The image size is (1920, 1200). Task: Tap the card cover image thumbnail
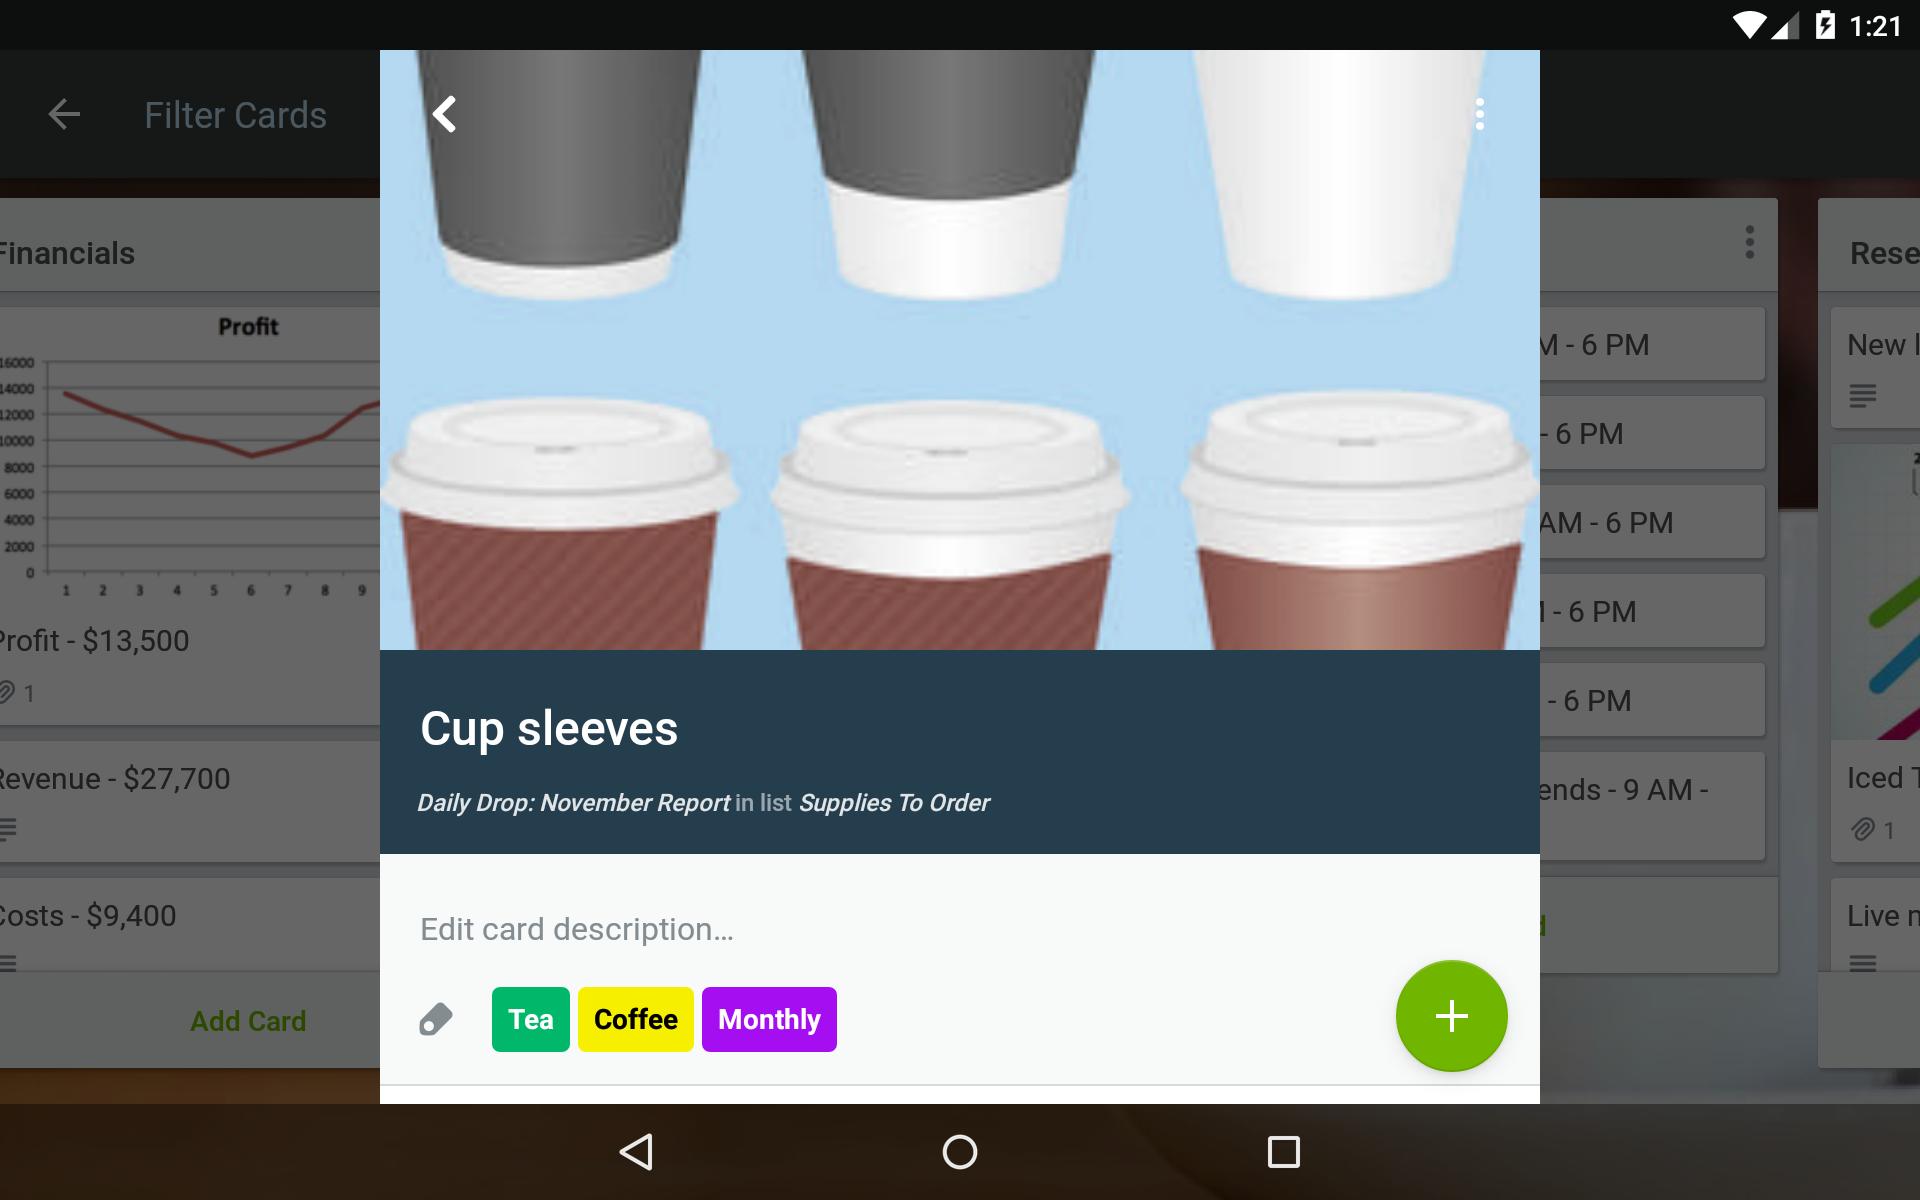[959, 351]
